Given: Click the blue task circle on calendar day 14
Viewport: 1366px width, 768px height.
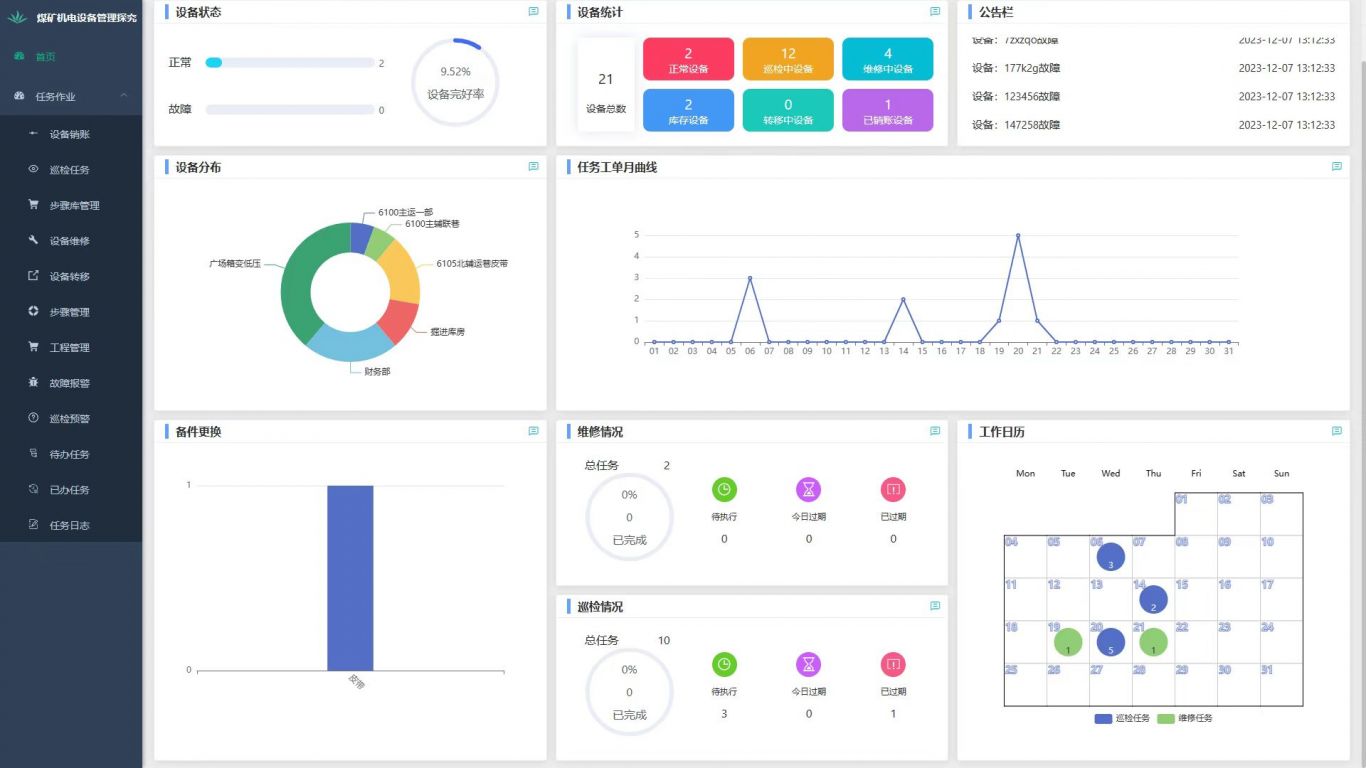Looking at the screenshot, I should (1153, 600).
